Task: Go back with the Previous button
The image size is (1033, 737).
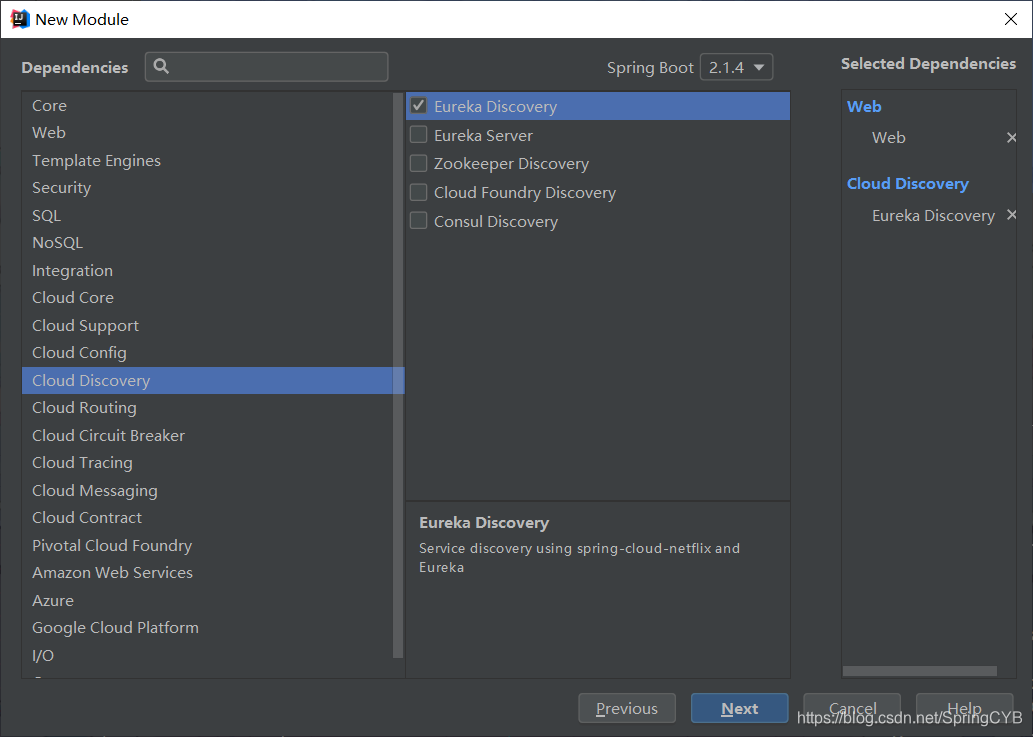Action: click(627, 708)
